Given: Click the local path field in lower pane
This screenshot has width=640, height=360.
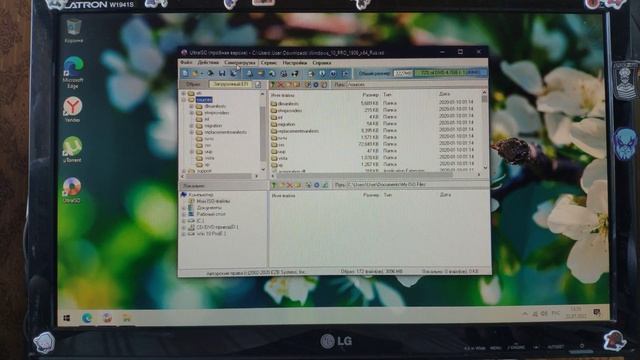Looking at the screenshot, I should (416, 185).
